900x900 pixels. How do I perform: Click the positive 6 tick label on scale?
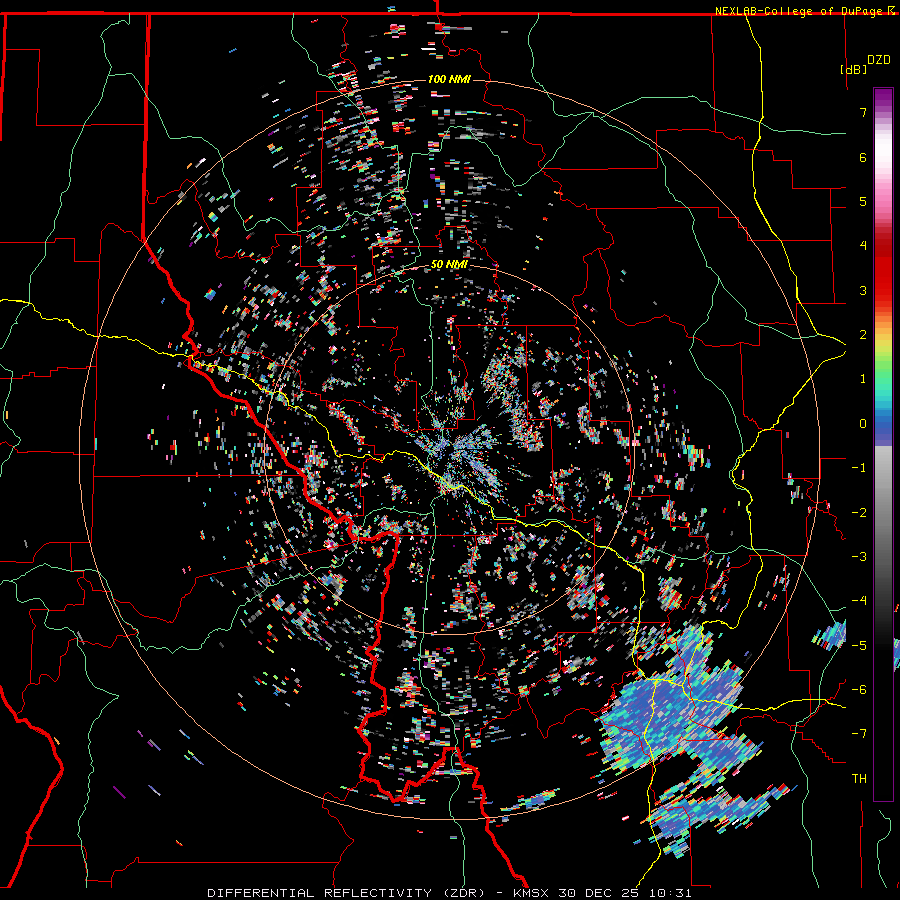[863, 157]
